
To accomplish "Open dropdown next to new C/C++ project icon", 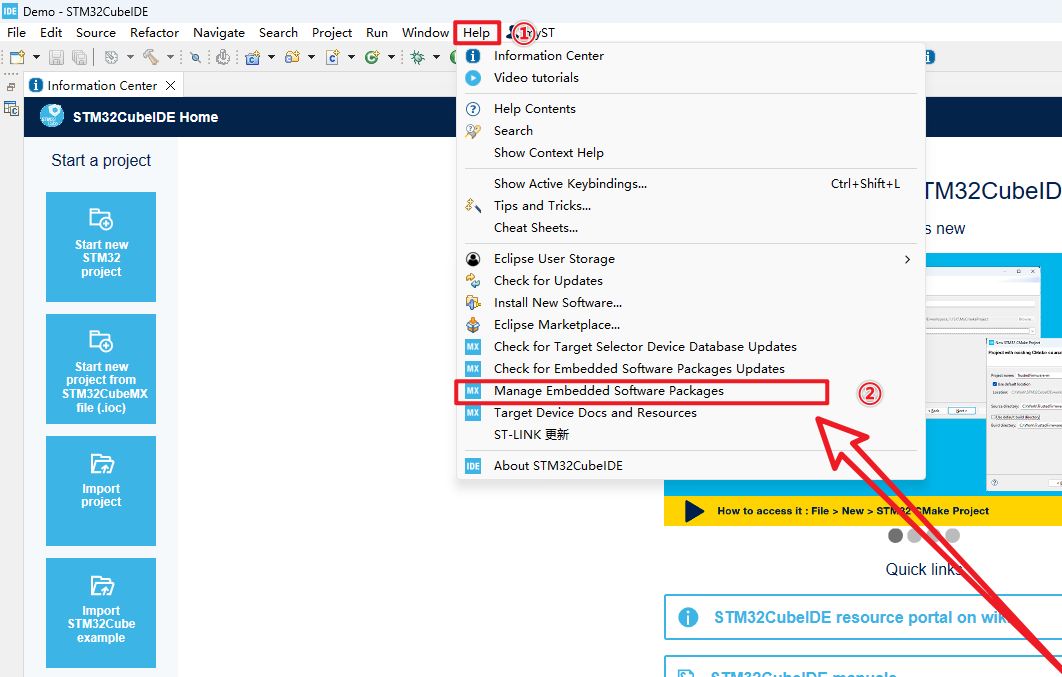I will click(272, 58).
